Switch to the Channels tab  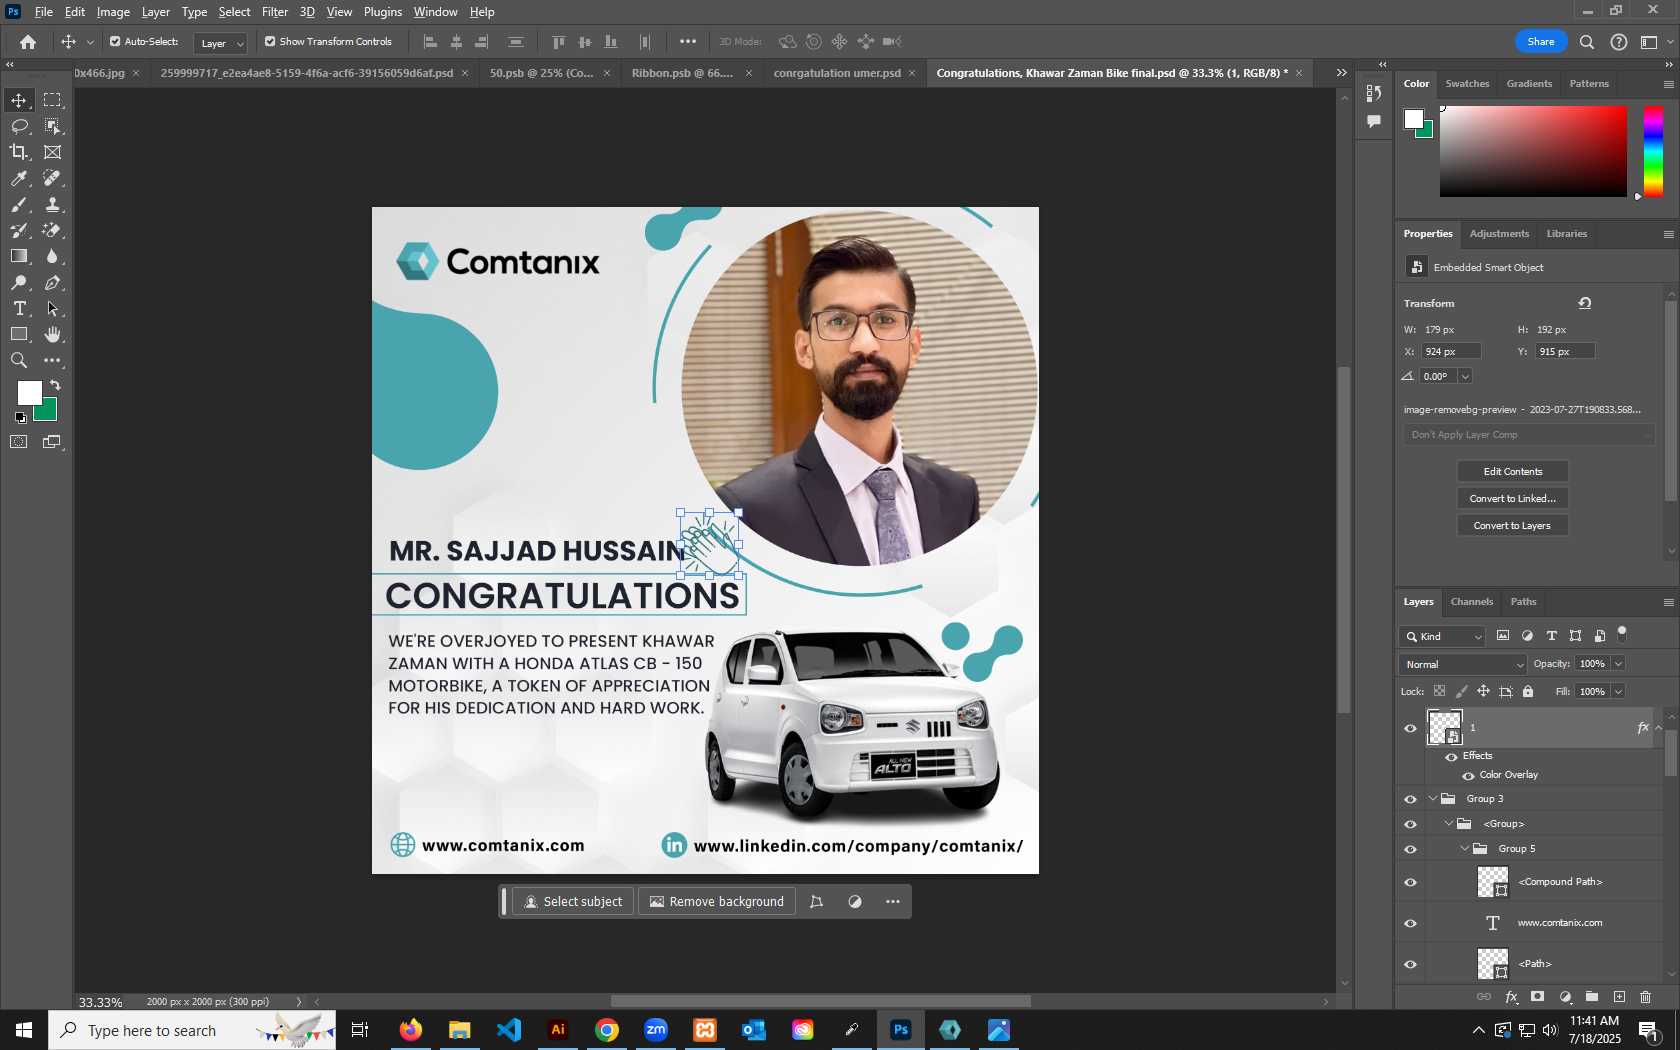[x=1471, y=602]
